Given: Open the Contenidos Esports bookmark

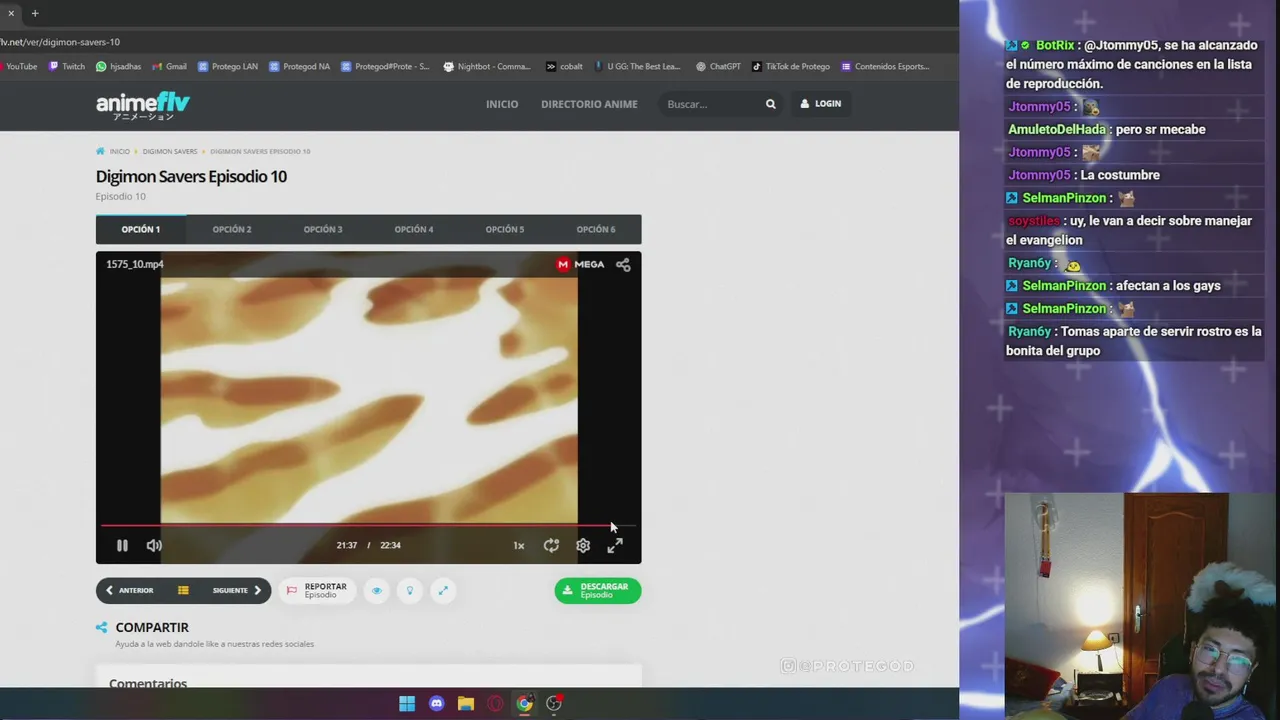Looking at the screenshot, I should pos(885,67).
